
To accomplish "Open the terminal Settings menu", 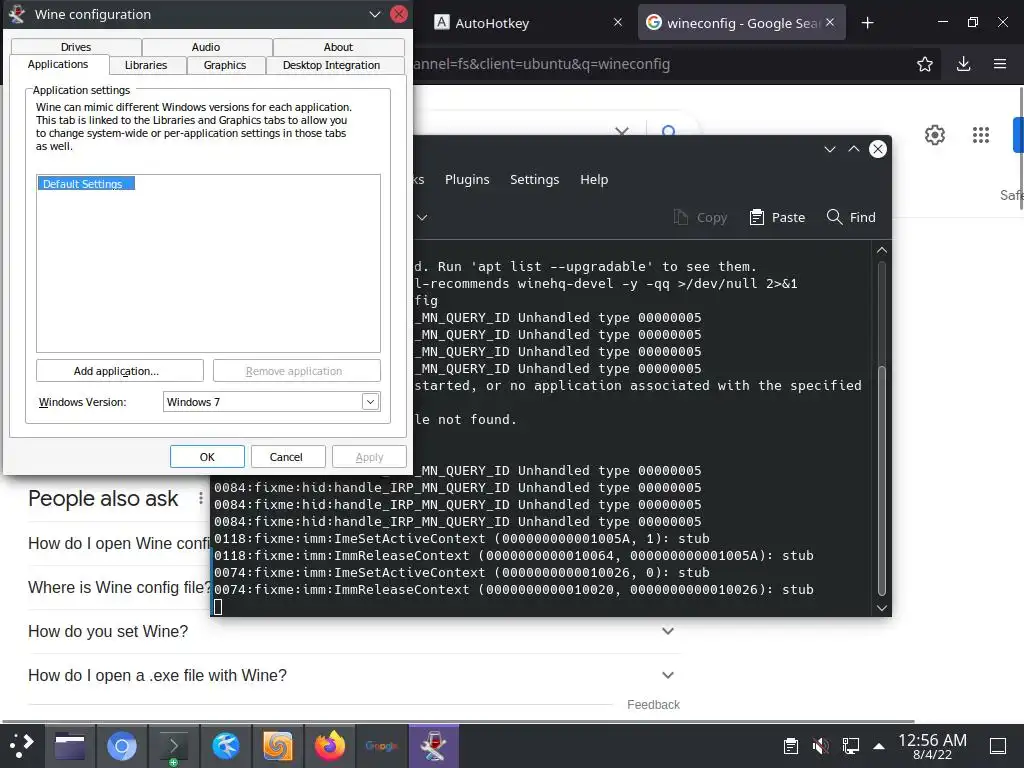I will pos(534,180).
